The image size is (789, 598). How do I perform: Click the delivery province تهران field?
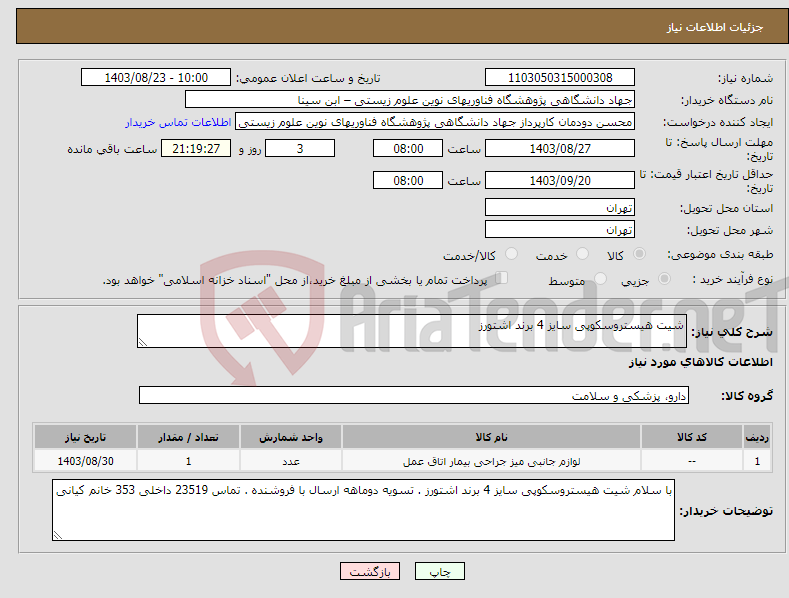[x=560, y=207]
